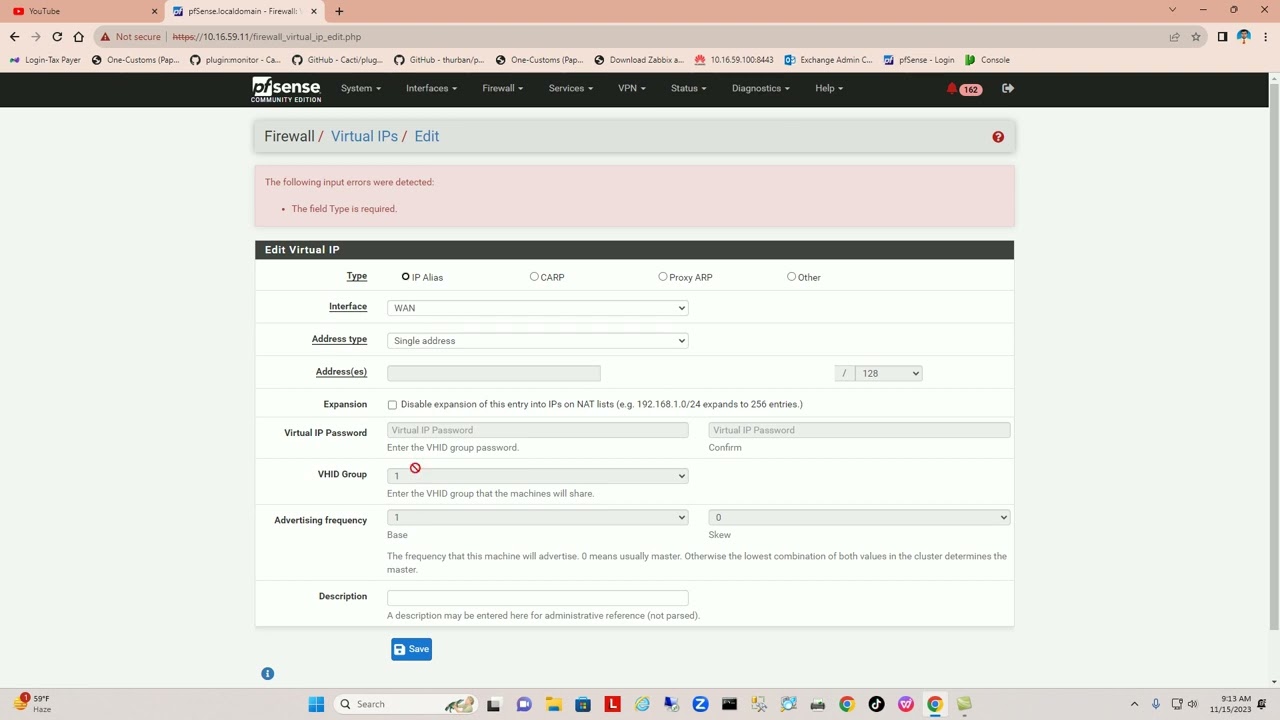Click the weather widget in taskbar
Image resolution: width=1280 pixels, height=720 pixels.
31,703
